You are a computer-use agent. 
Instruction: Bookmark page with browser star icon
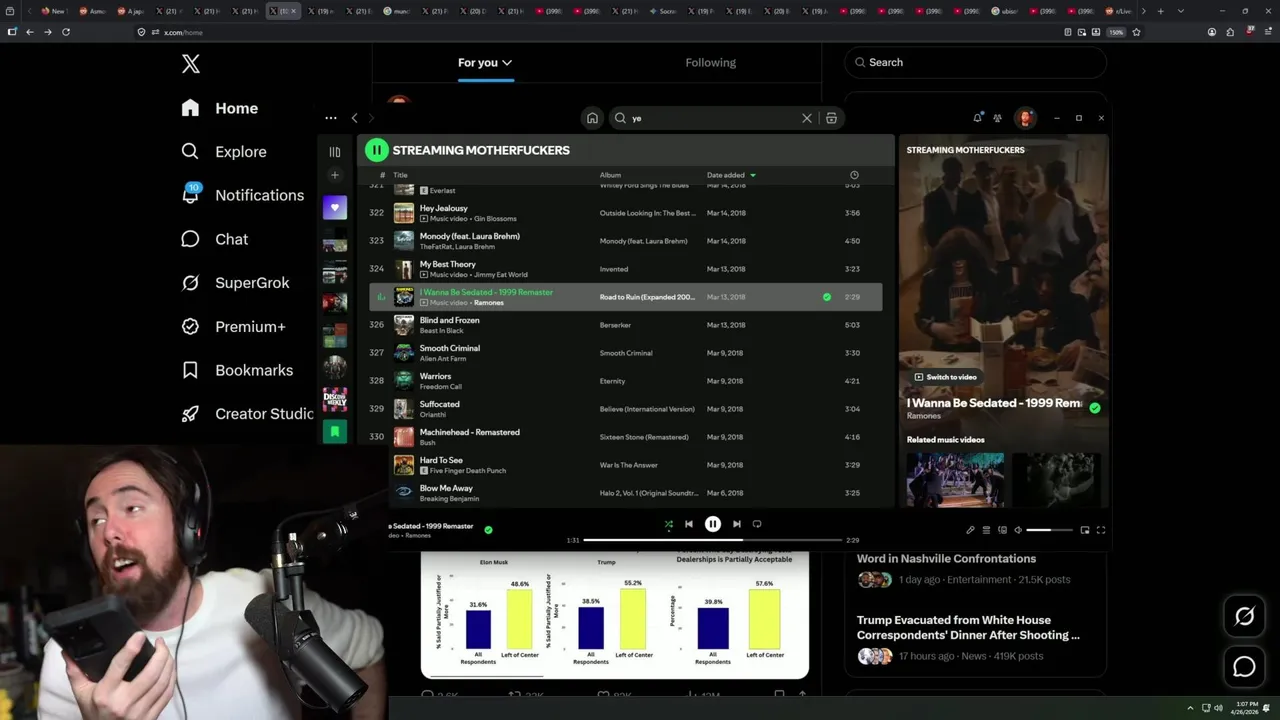pyautogui.click(x=1136, y=32)
